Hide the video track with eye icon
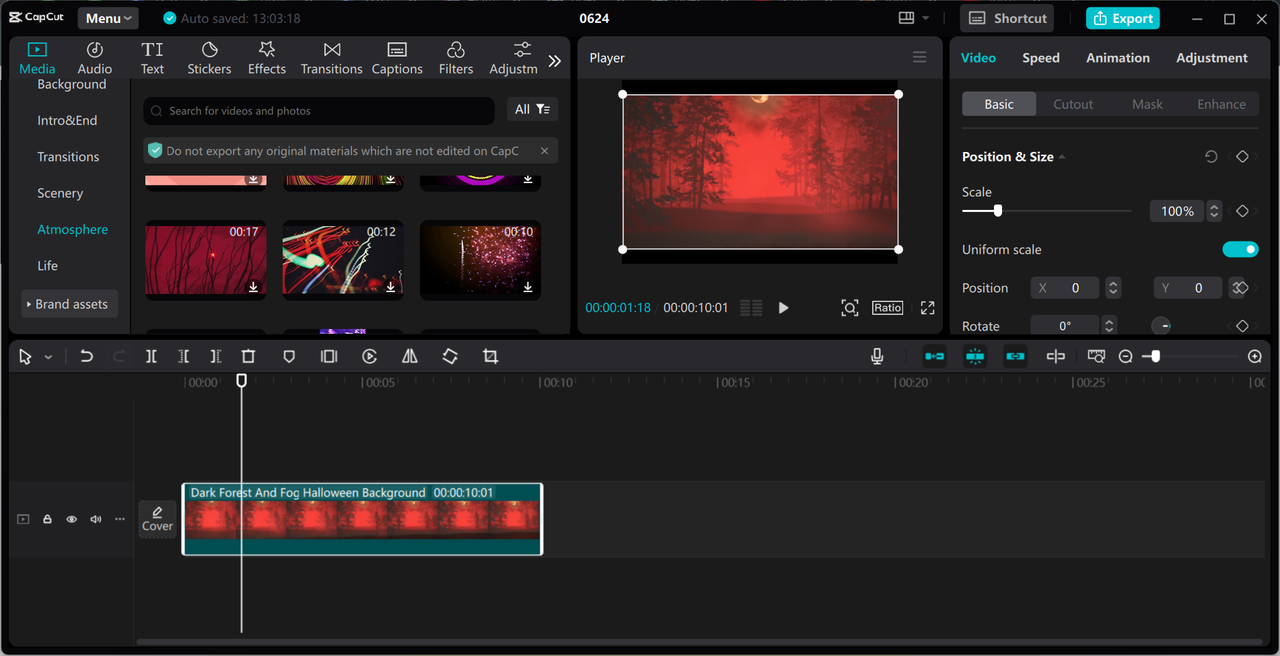Screen dimensions: 1280x656 (71, 519)
